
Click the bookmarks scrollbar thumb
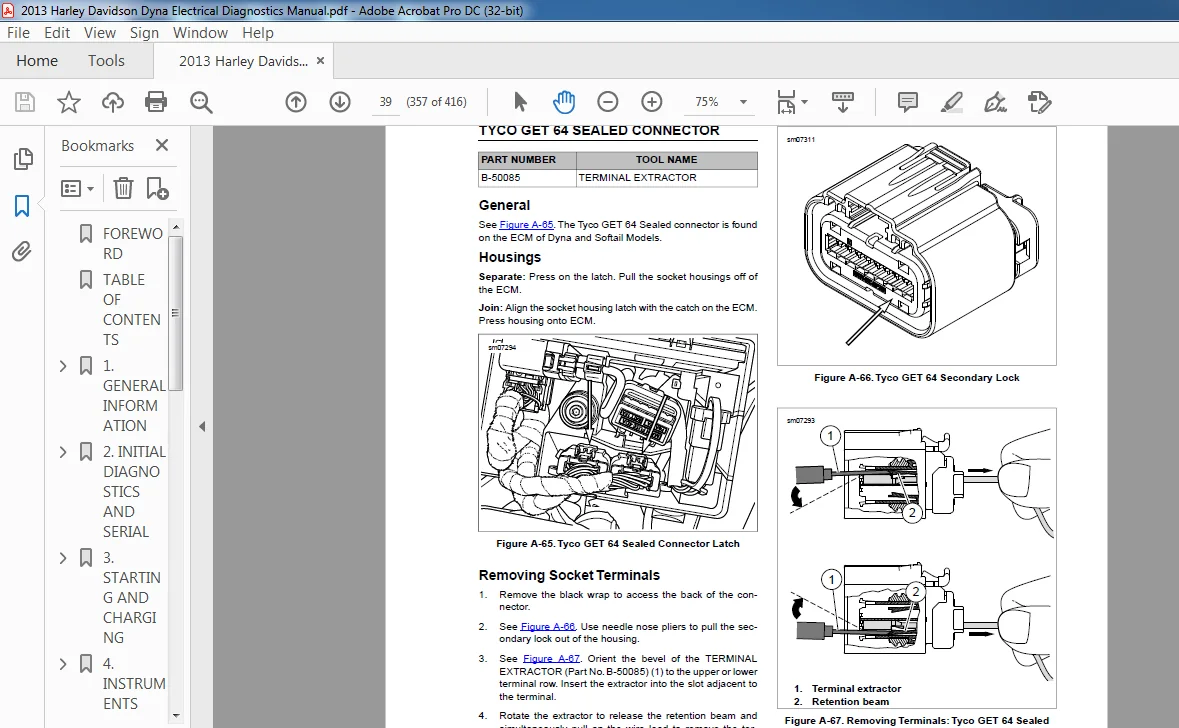point(176,313)
